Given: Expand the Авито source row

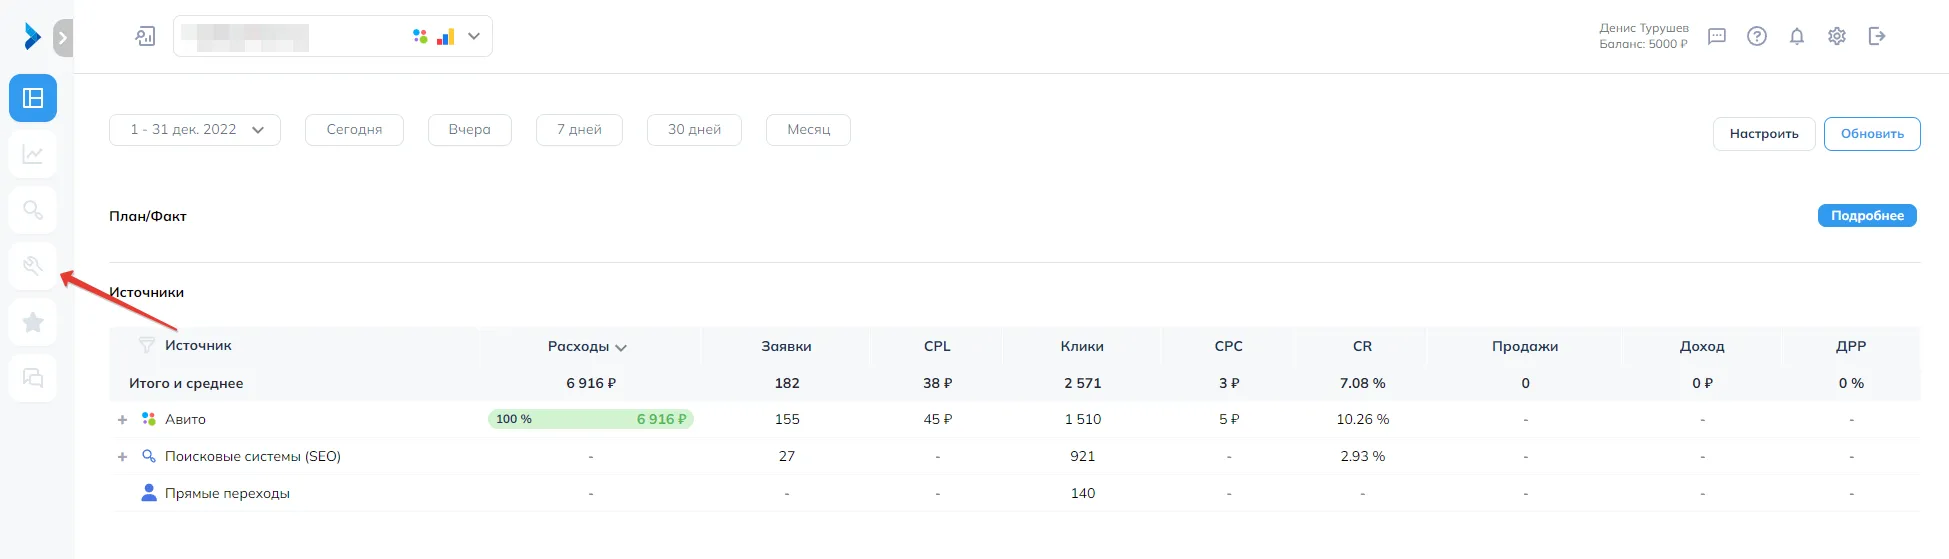Looking at the screenshot, I should [122, 420].
